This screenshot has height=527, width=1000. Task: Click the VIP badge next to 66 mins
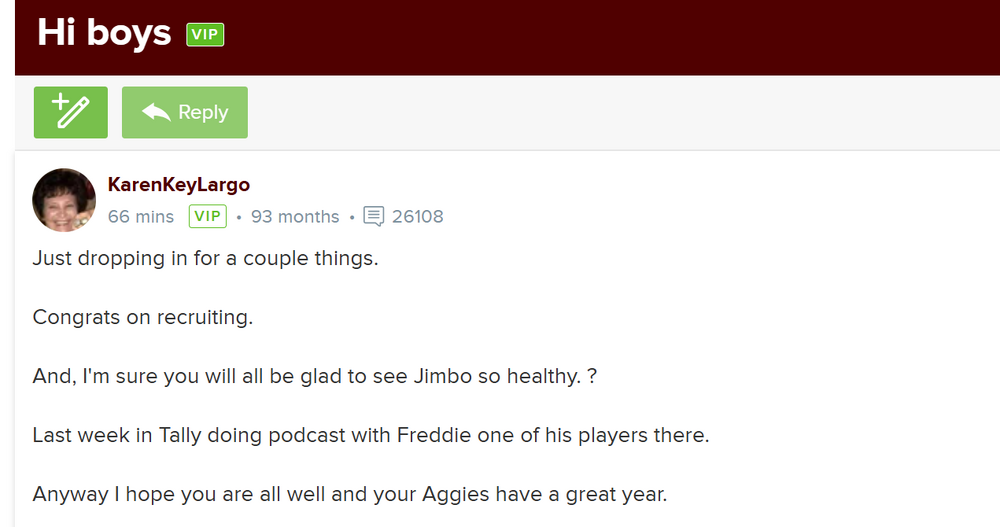pyautogui.click(x=208, y=217)
